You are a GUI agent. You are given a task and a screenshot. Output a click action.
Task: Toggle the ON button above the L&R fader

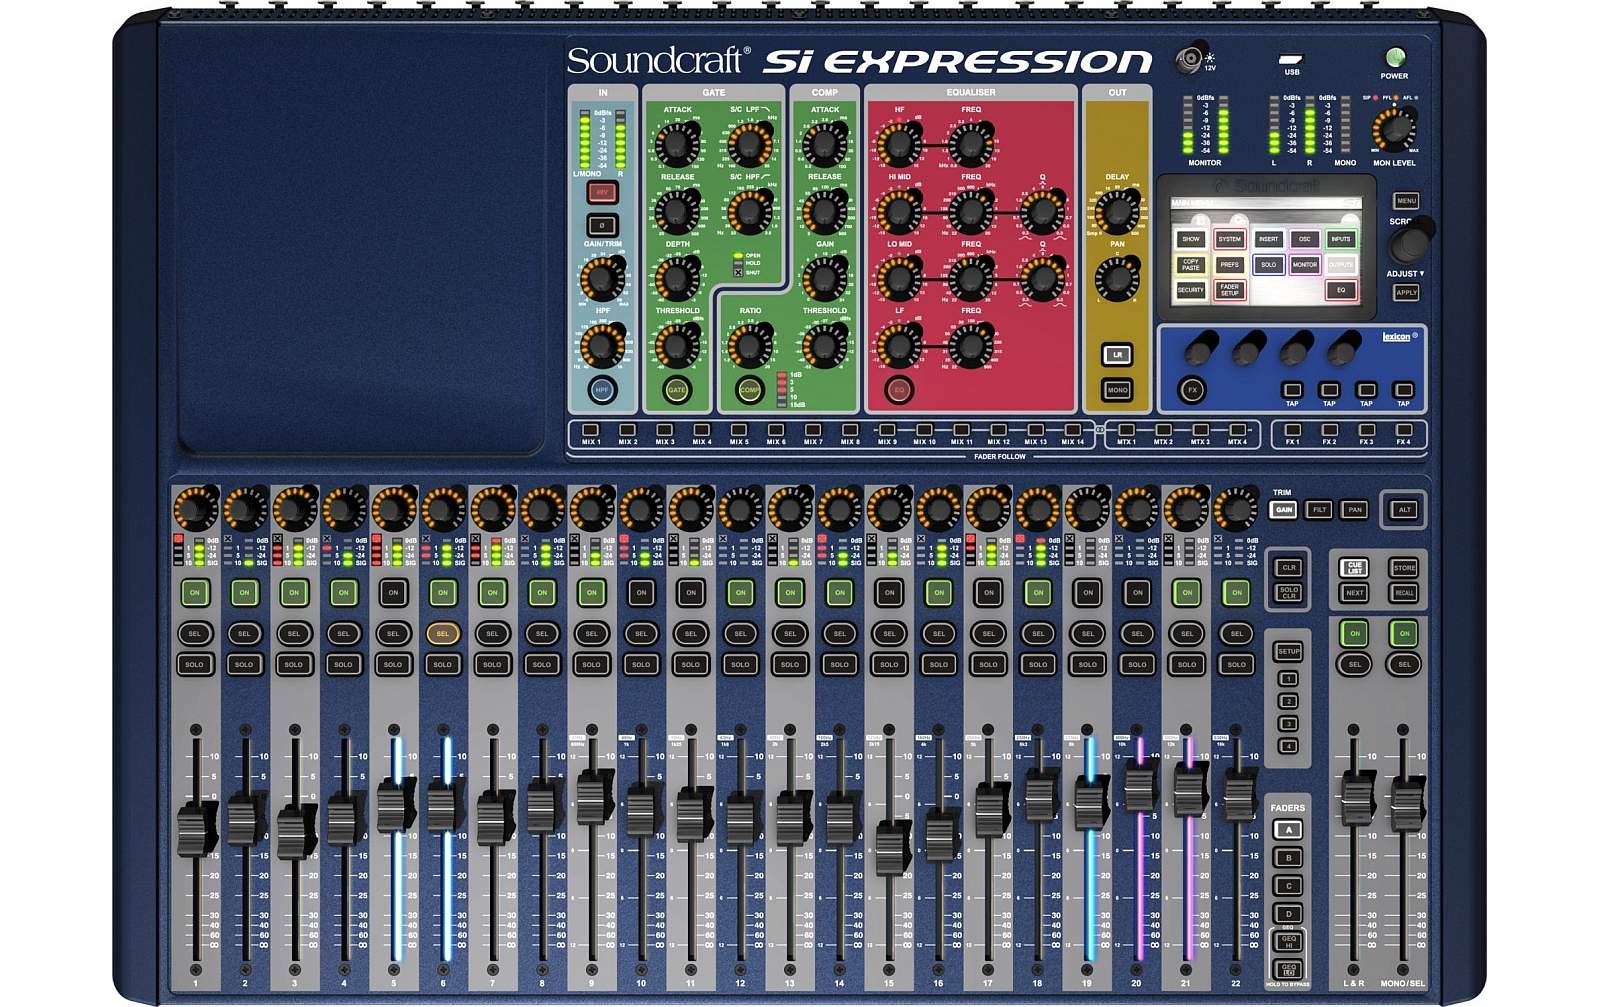point(1355,633)
